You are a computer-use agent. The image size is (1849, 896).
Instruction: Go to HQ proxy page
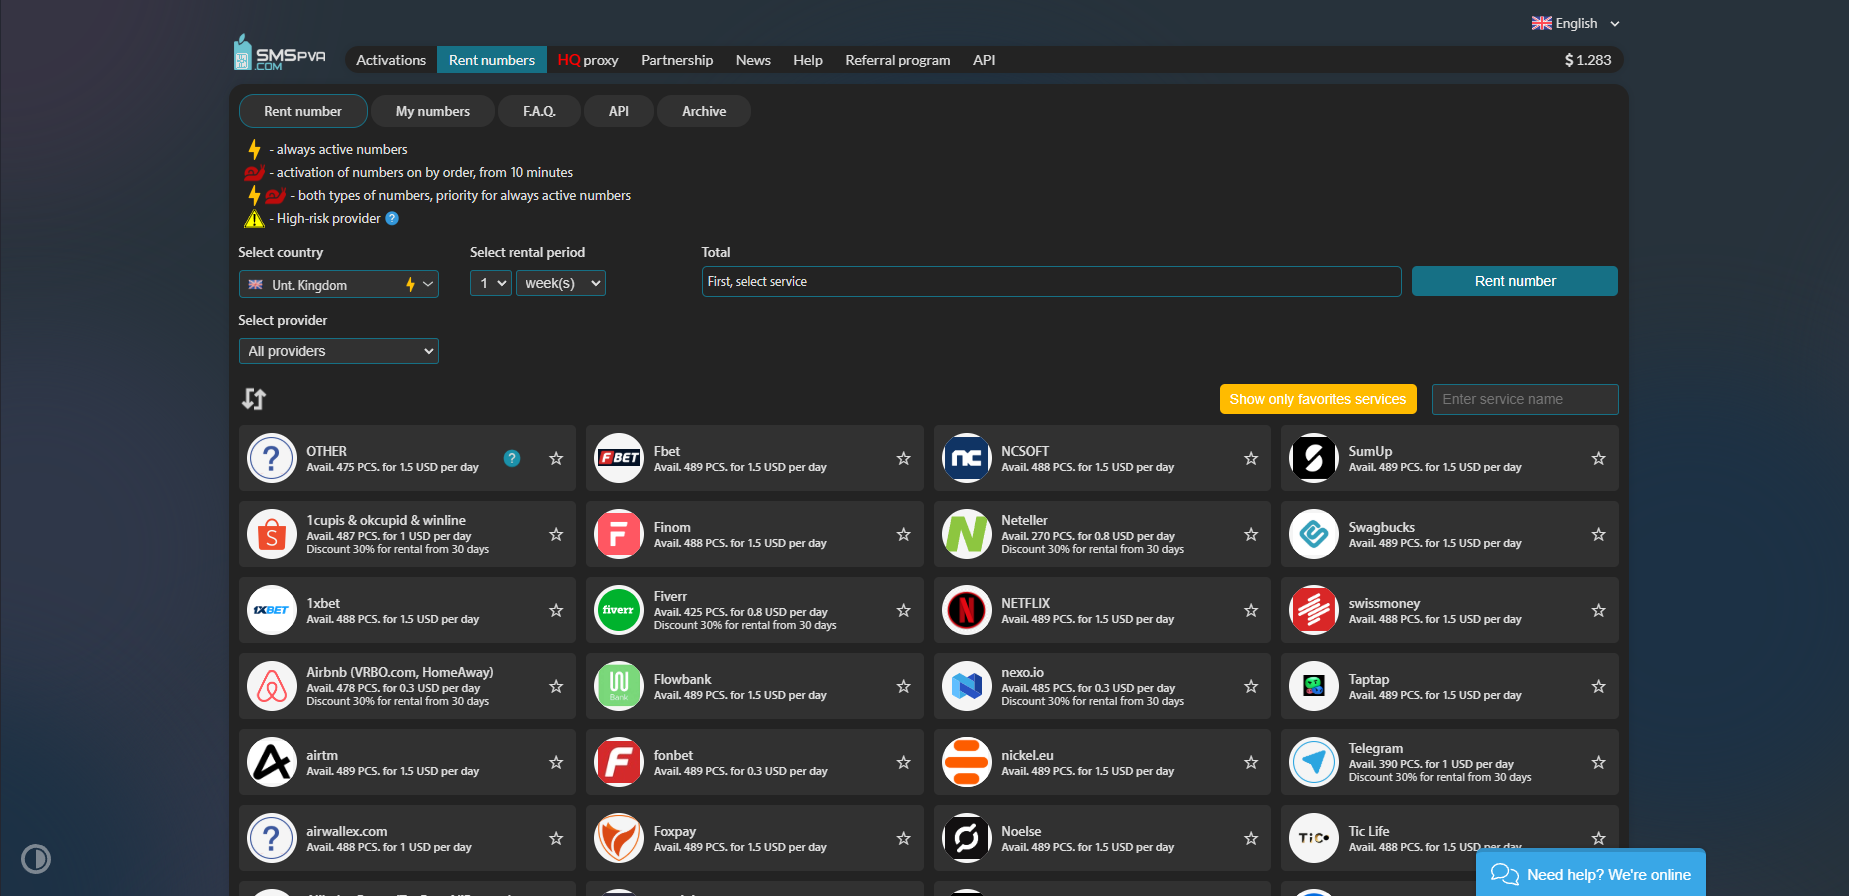click(588, 60)
